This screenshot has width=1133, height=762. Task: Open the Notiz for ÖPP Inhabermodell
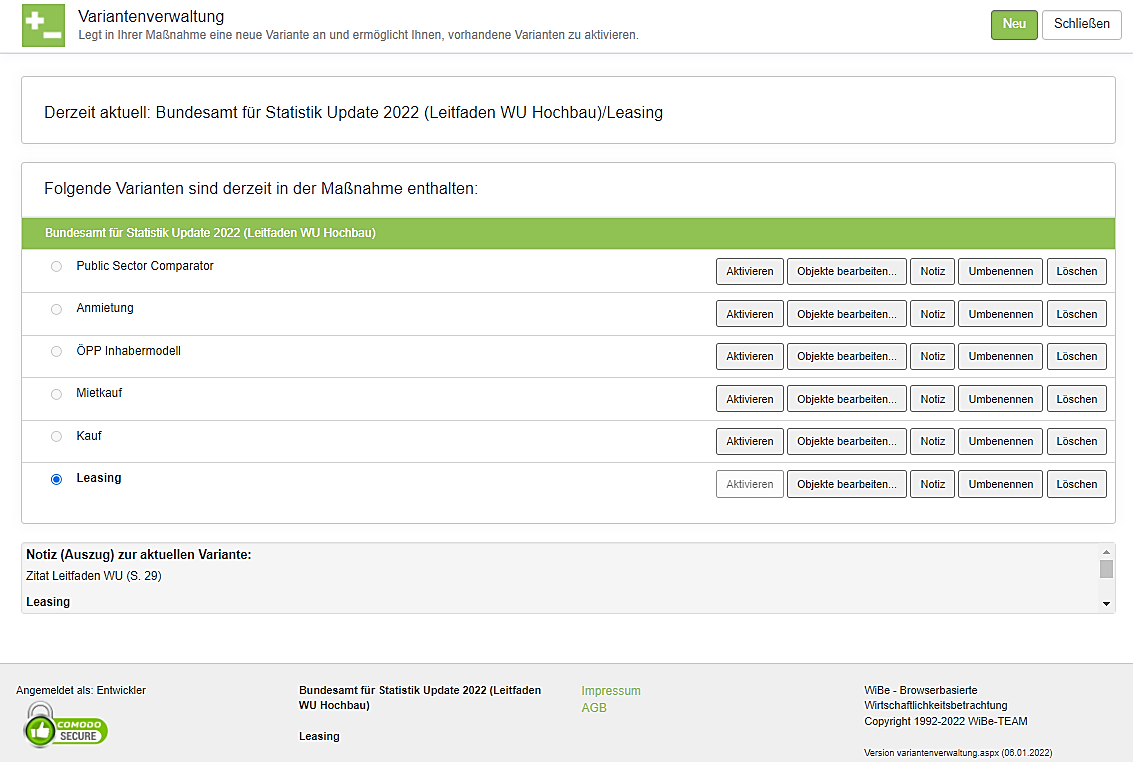point(932,357)
